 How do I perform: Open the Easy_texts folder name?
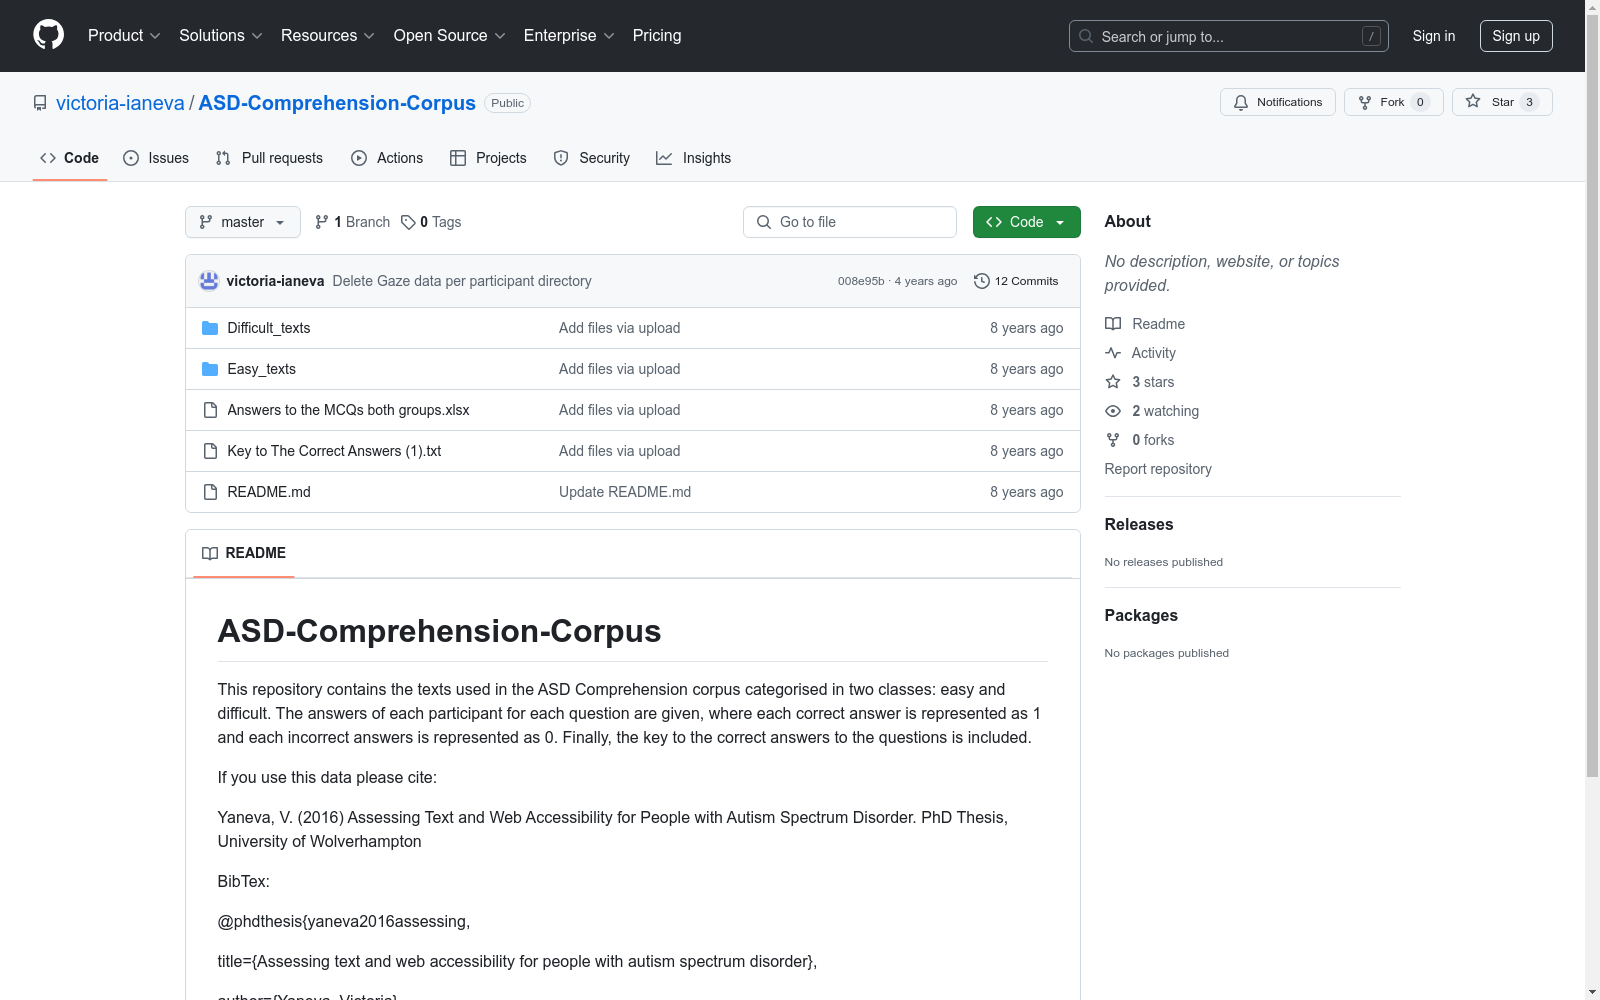point(262,369)
